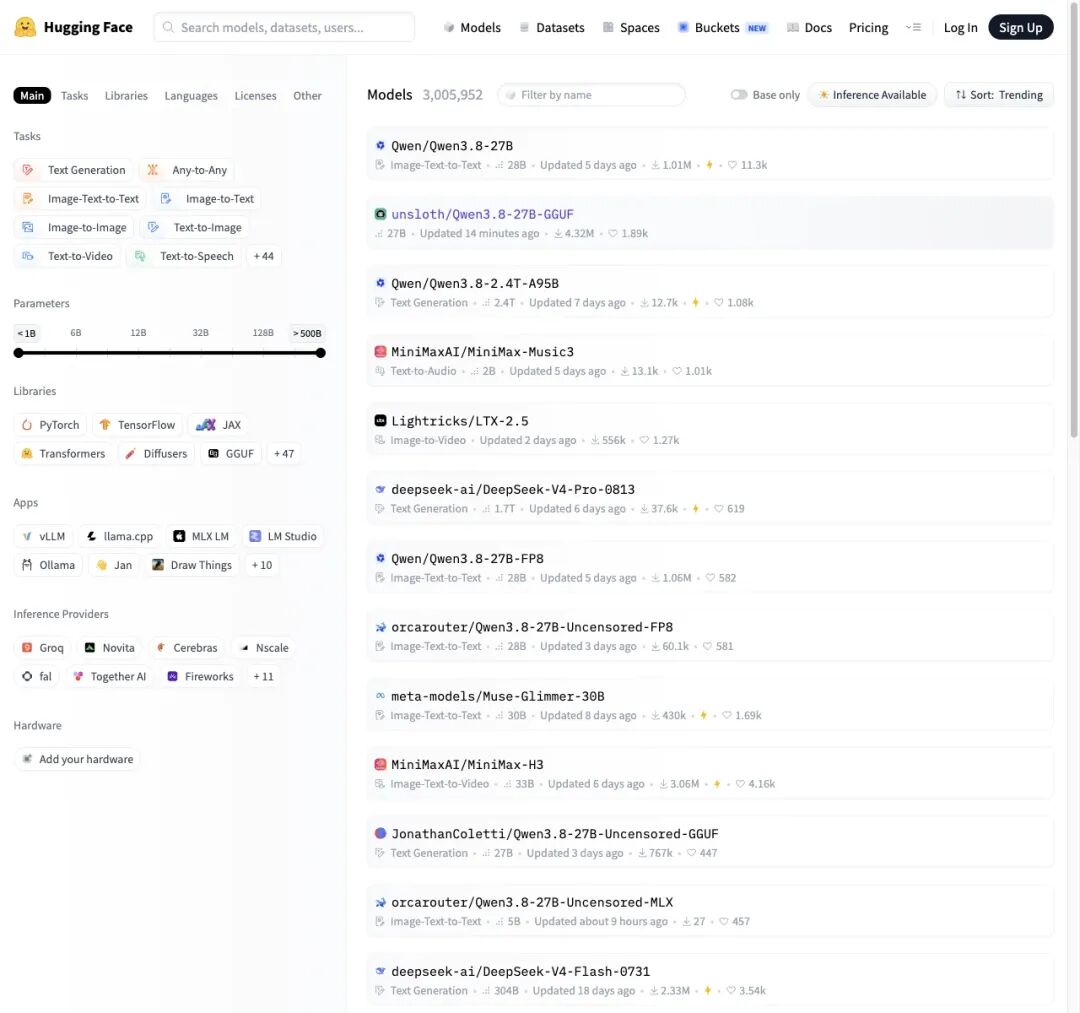The height and width of the screenshot is (1013, 1080).
Task: Toggle the Text-to-Speech task filter
Action: point(183,257)
